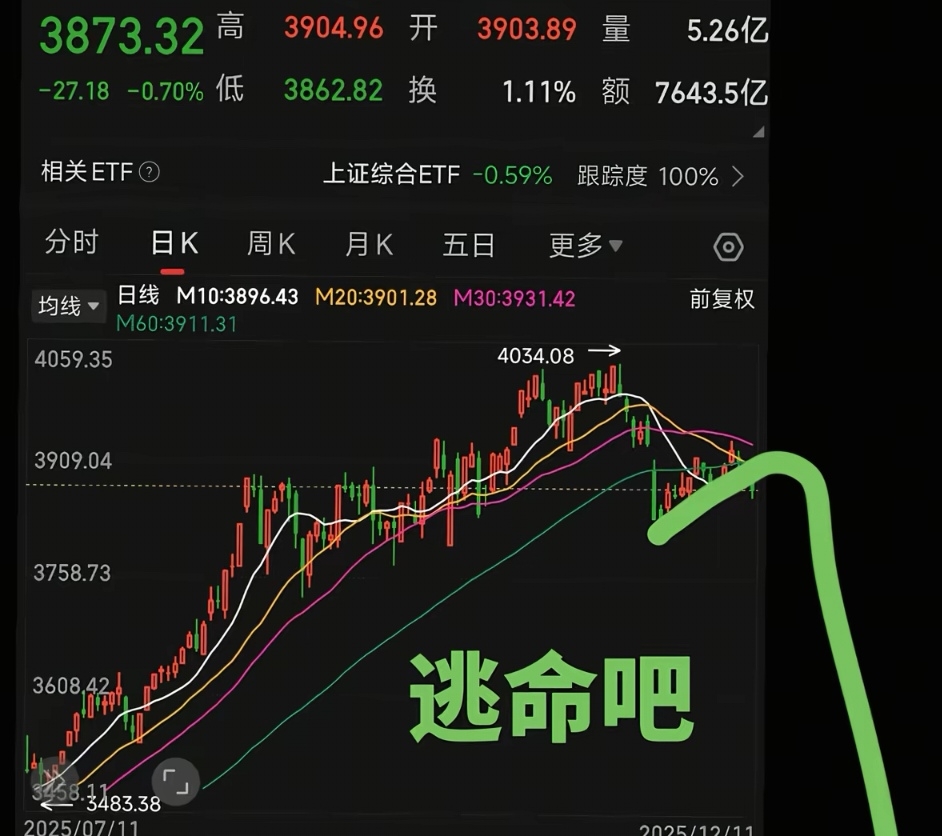Click the arrow beside 3483.38 low label
This screenshot has height=836, width=942.
click(56, 804)
